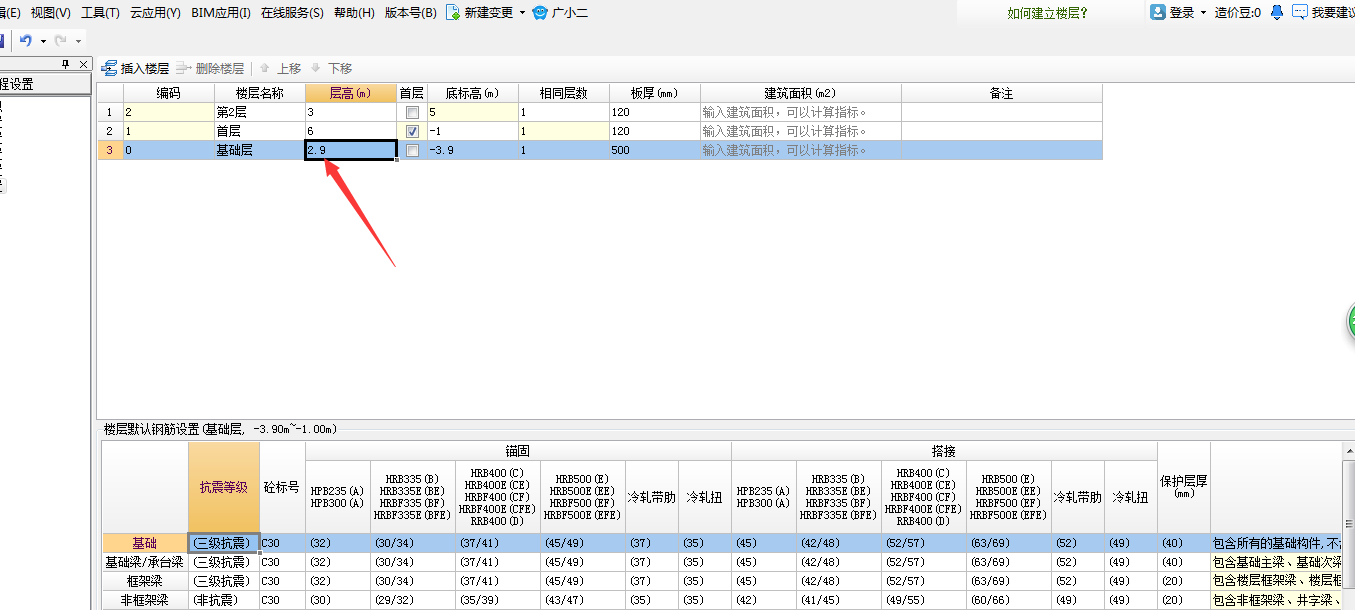Viewport: 1355px width, 610px height.
Task: Click the 造价豆:0 balance label
Action: 1237,13
